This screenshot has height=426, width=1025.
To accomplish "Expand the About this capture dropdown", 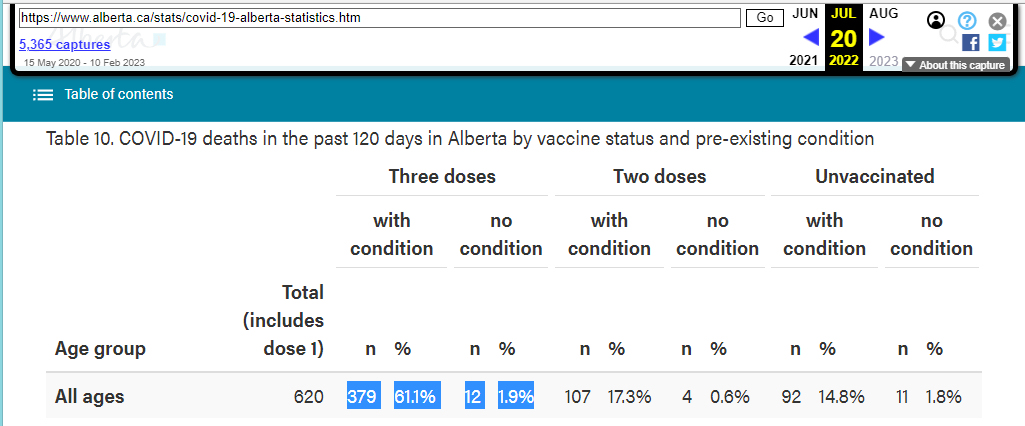I will 956,65.
